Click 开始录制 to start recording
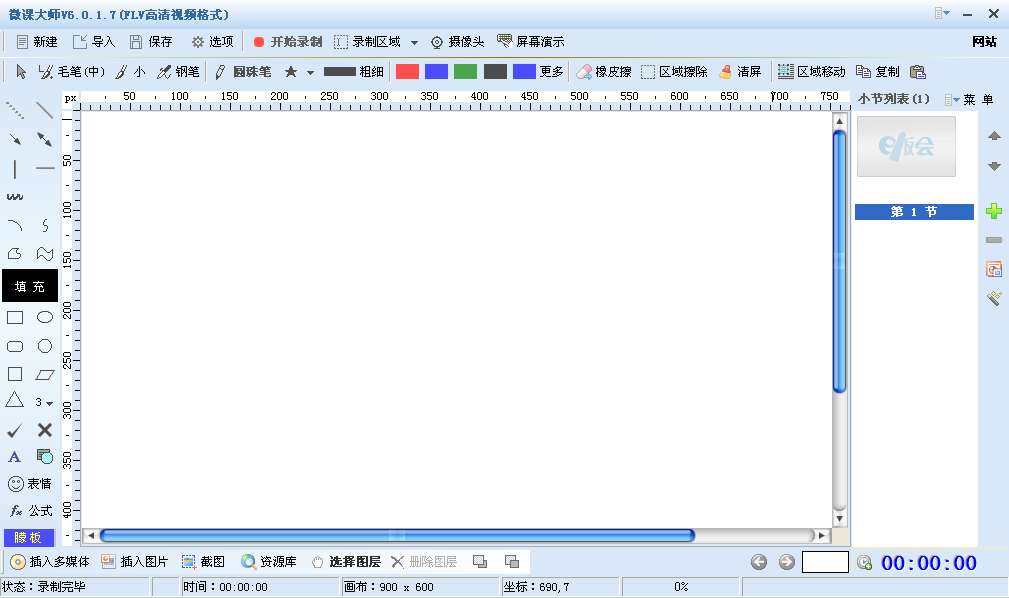 pyautogui.click(x=287, y=42)
